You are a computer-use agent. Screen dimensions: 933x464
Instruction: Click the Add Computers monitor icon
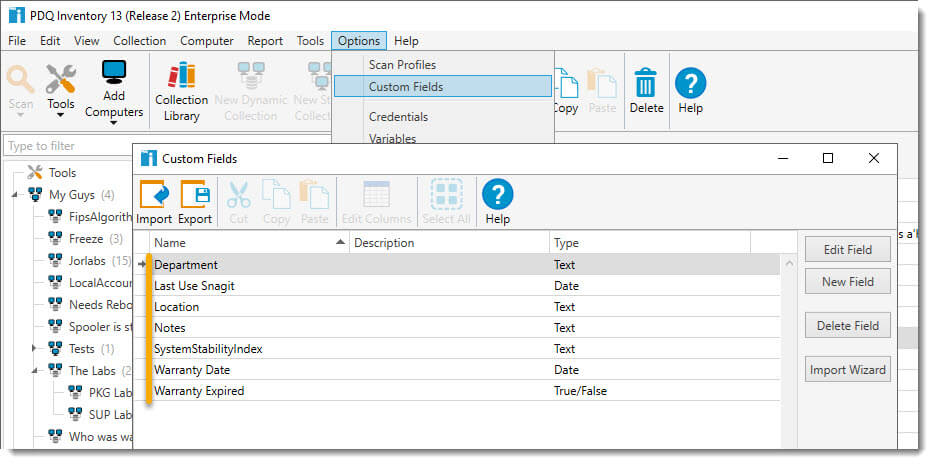pos(114,73)
